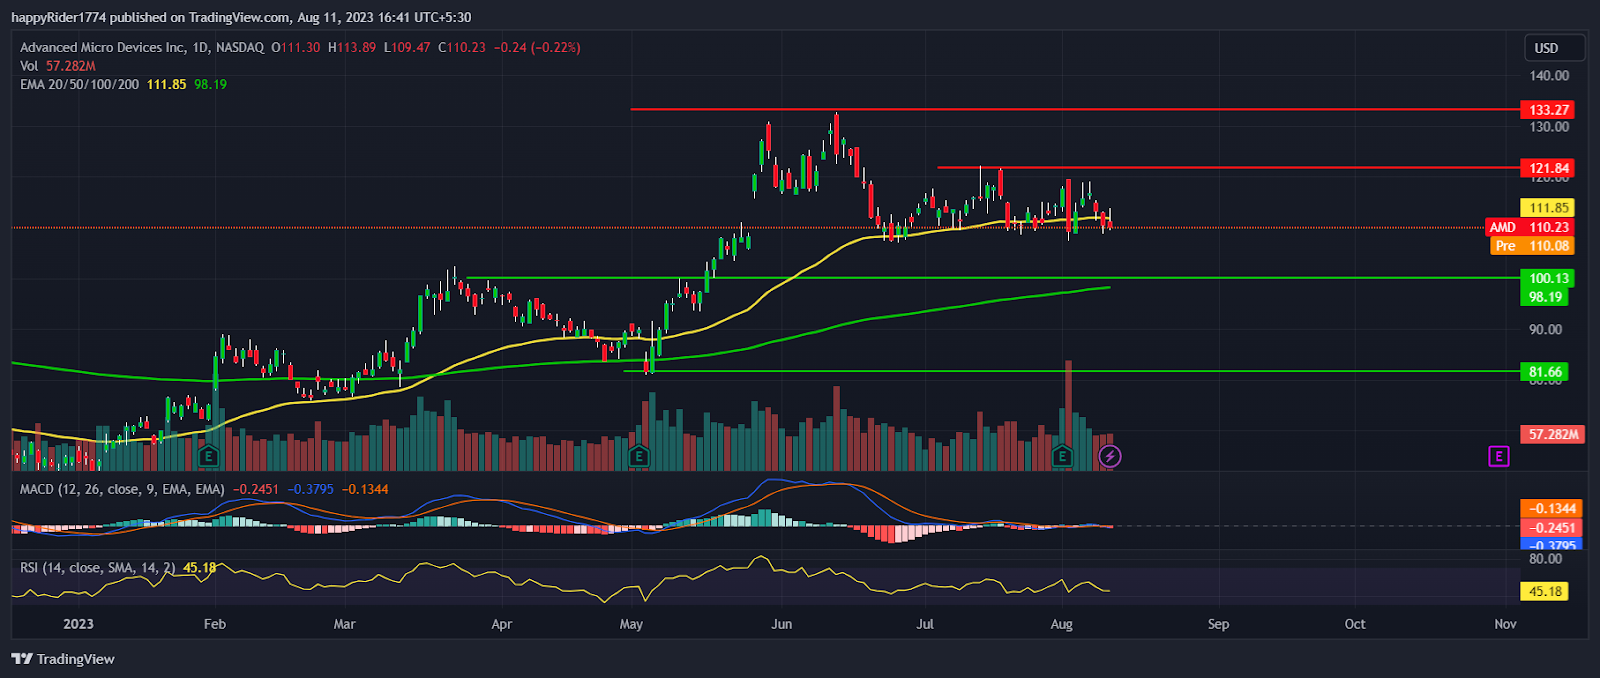Select the RSI indicator legend
This screenshot has height=678, width=1600.
coord(97,567)
